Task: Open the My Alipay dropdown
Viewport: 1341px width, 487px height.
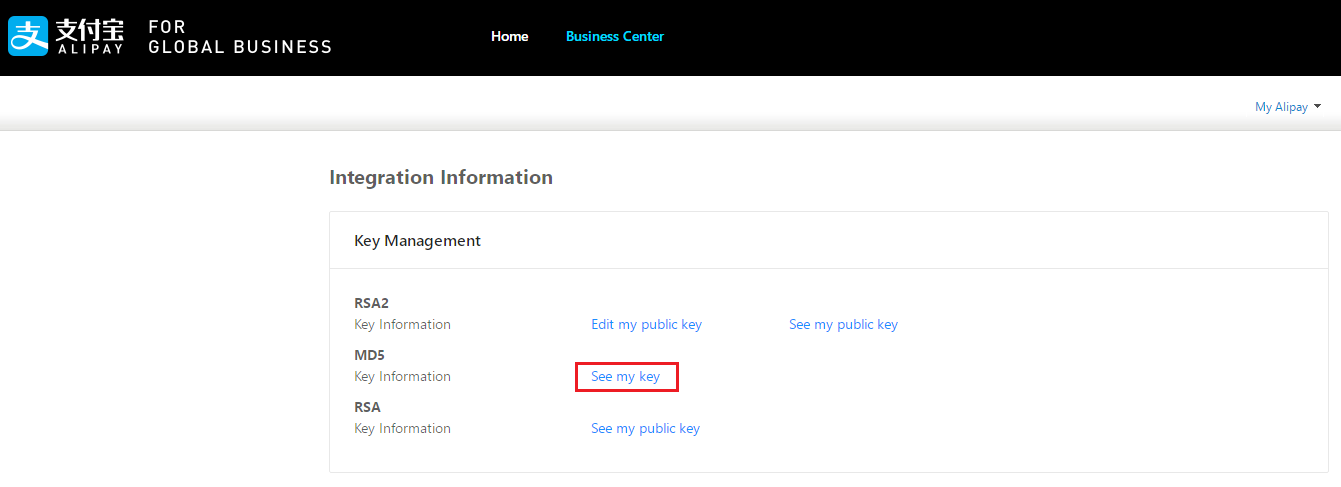Action: (x=1281, y=107)
